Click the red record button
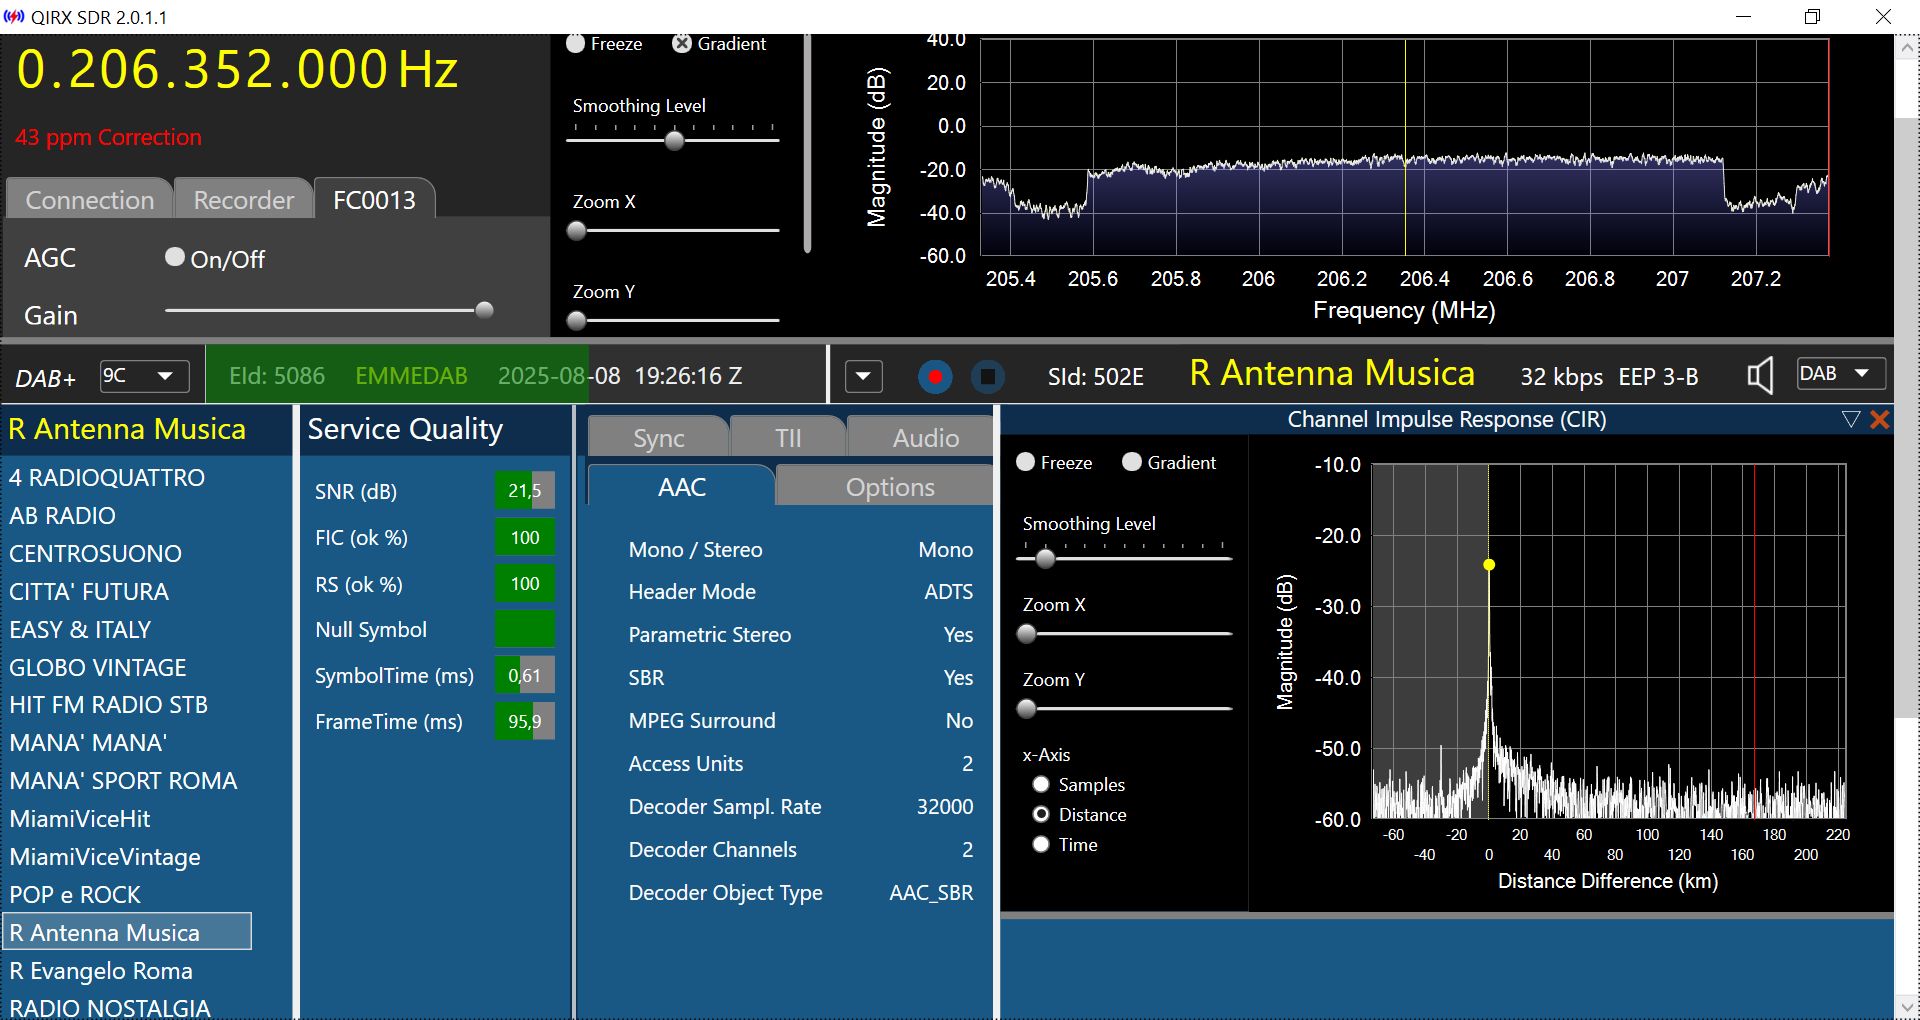 click(935, 377)
